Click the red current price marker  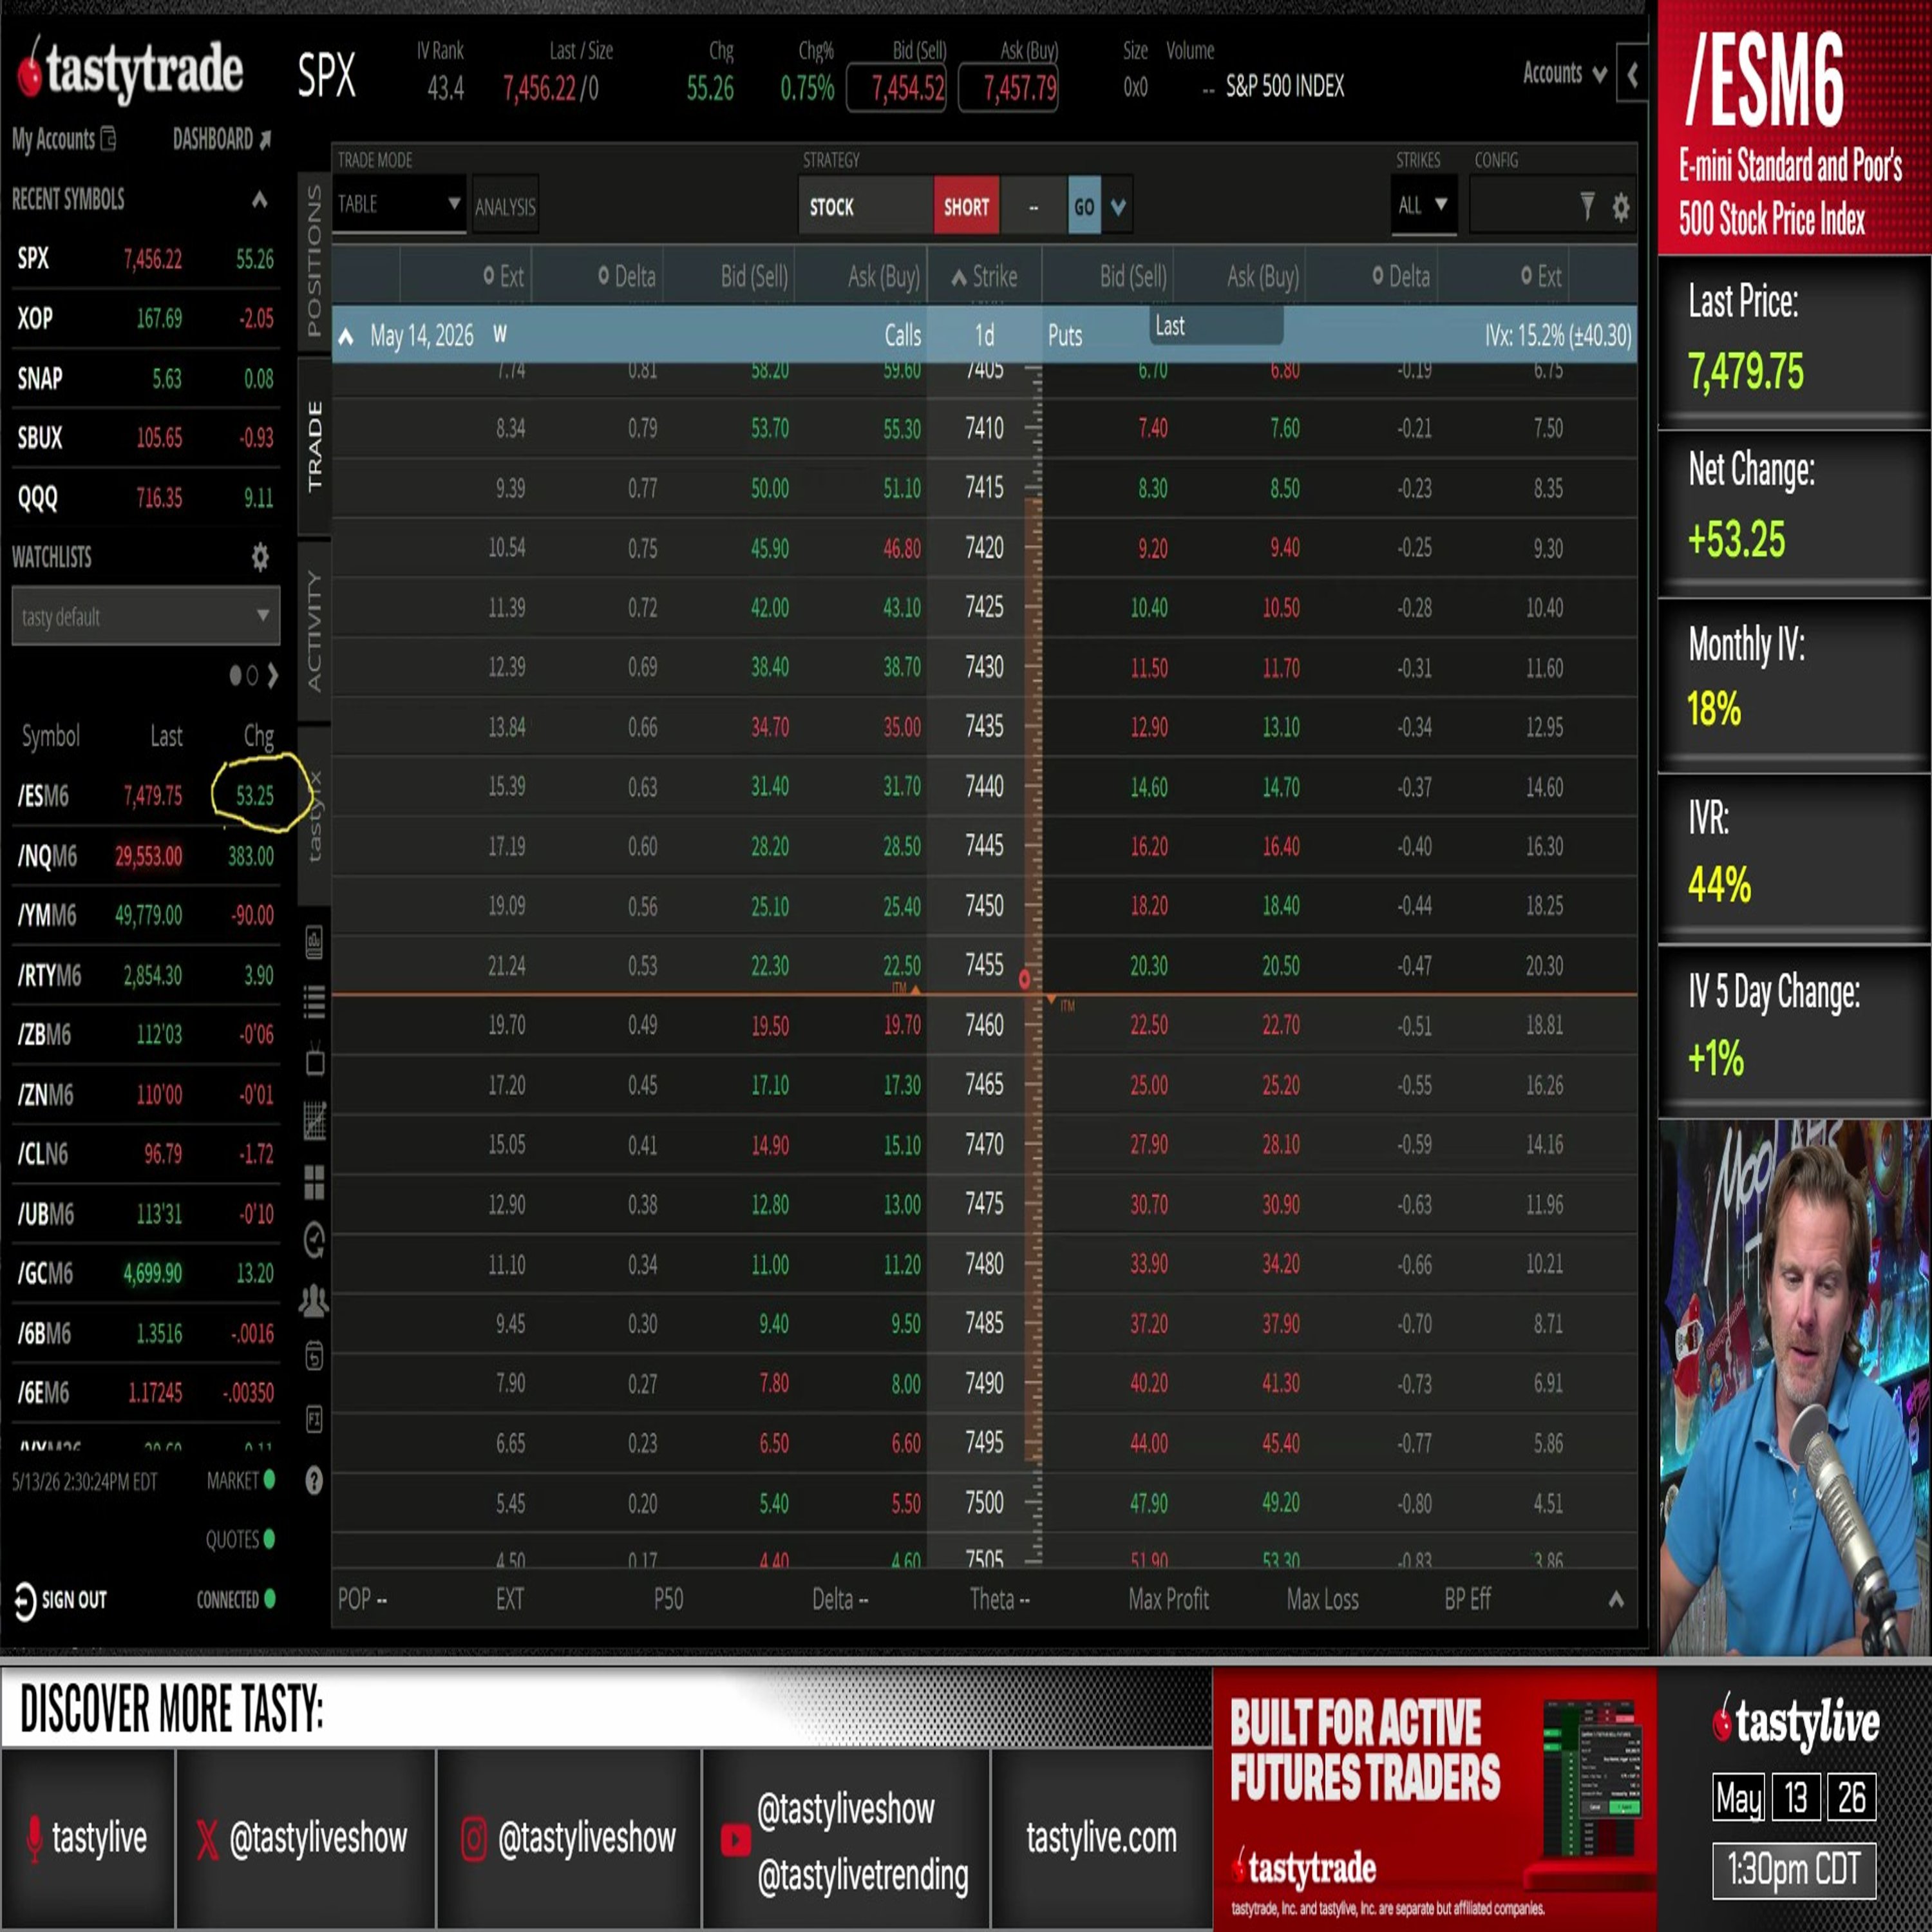point(1024,980)
